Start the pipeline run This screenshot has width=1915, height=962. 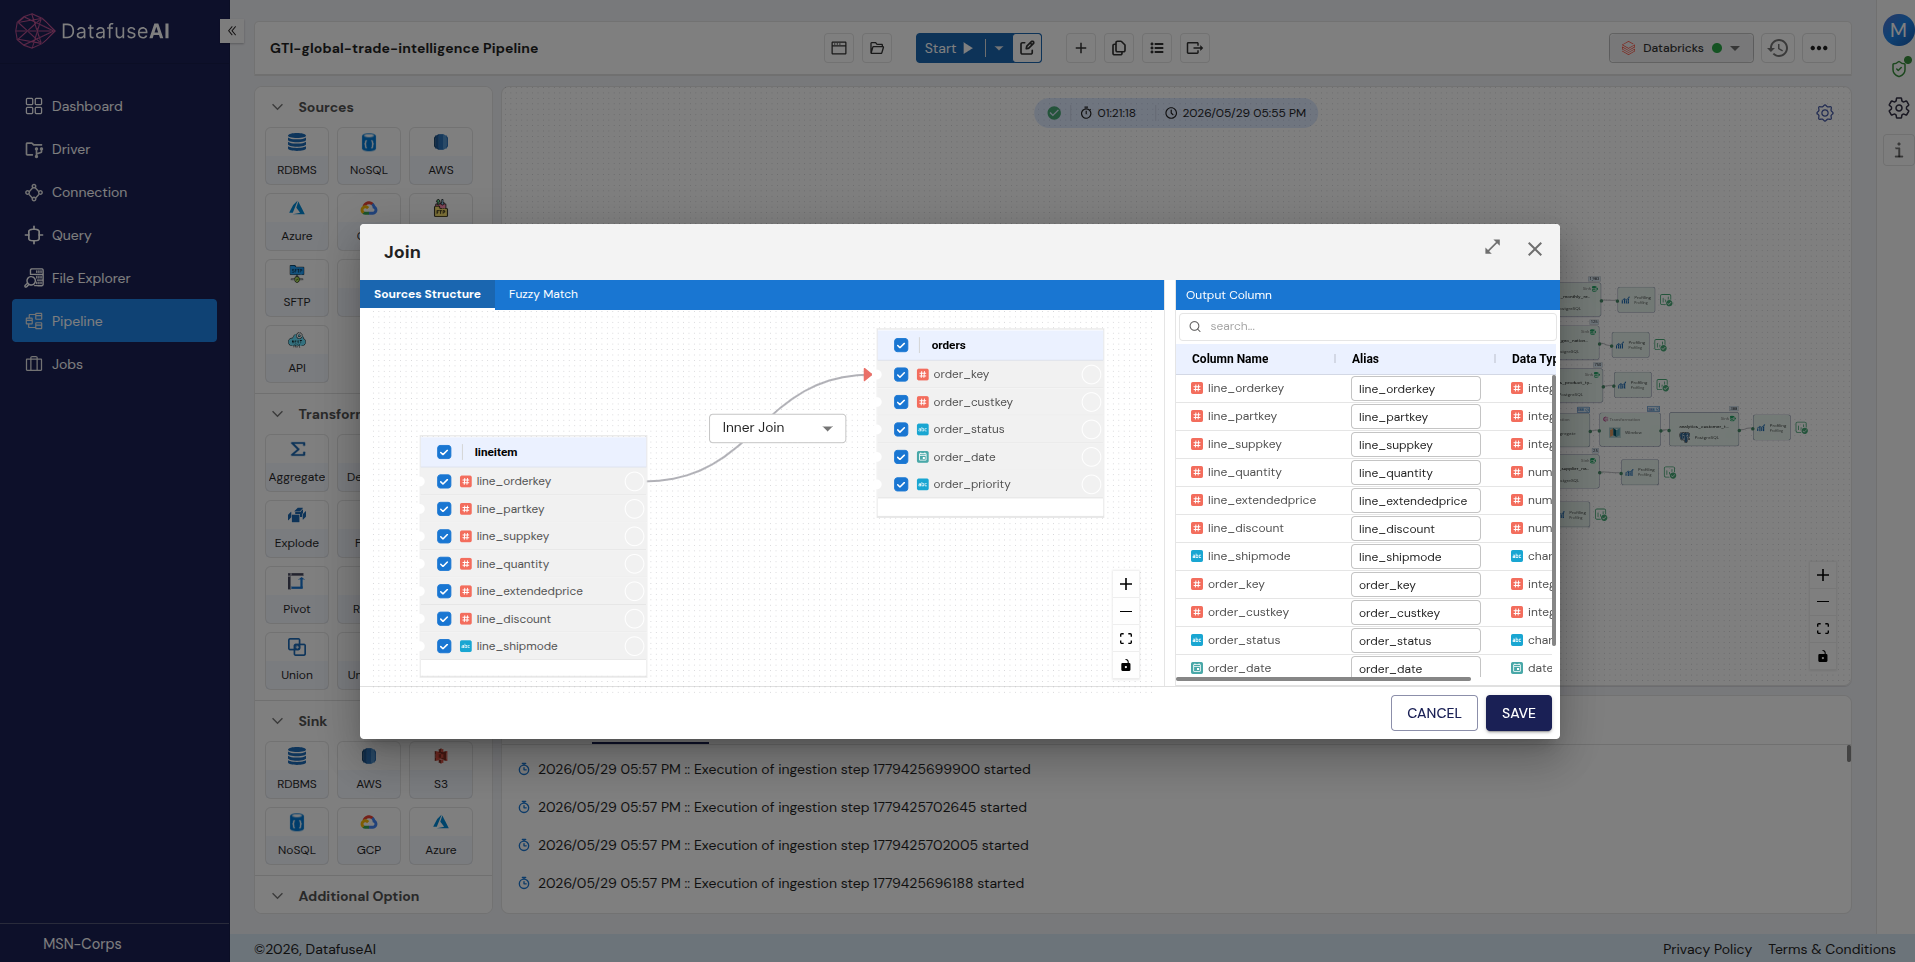[949, 48]
